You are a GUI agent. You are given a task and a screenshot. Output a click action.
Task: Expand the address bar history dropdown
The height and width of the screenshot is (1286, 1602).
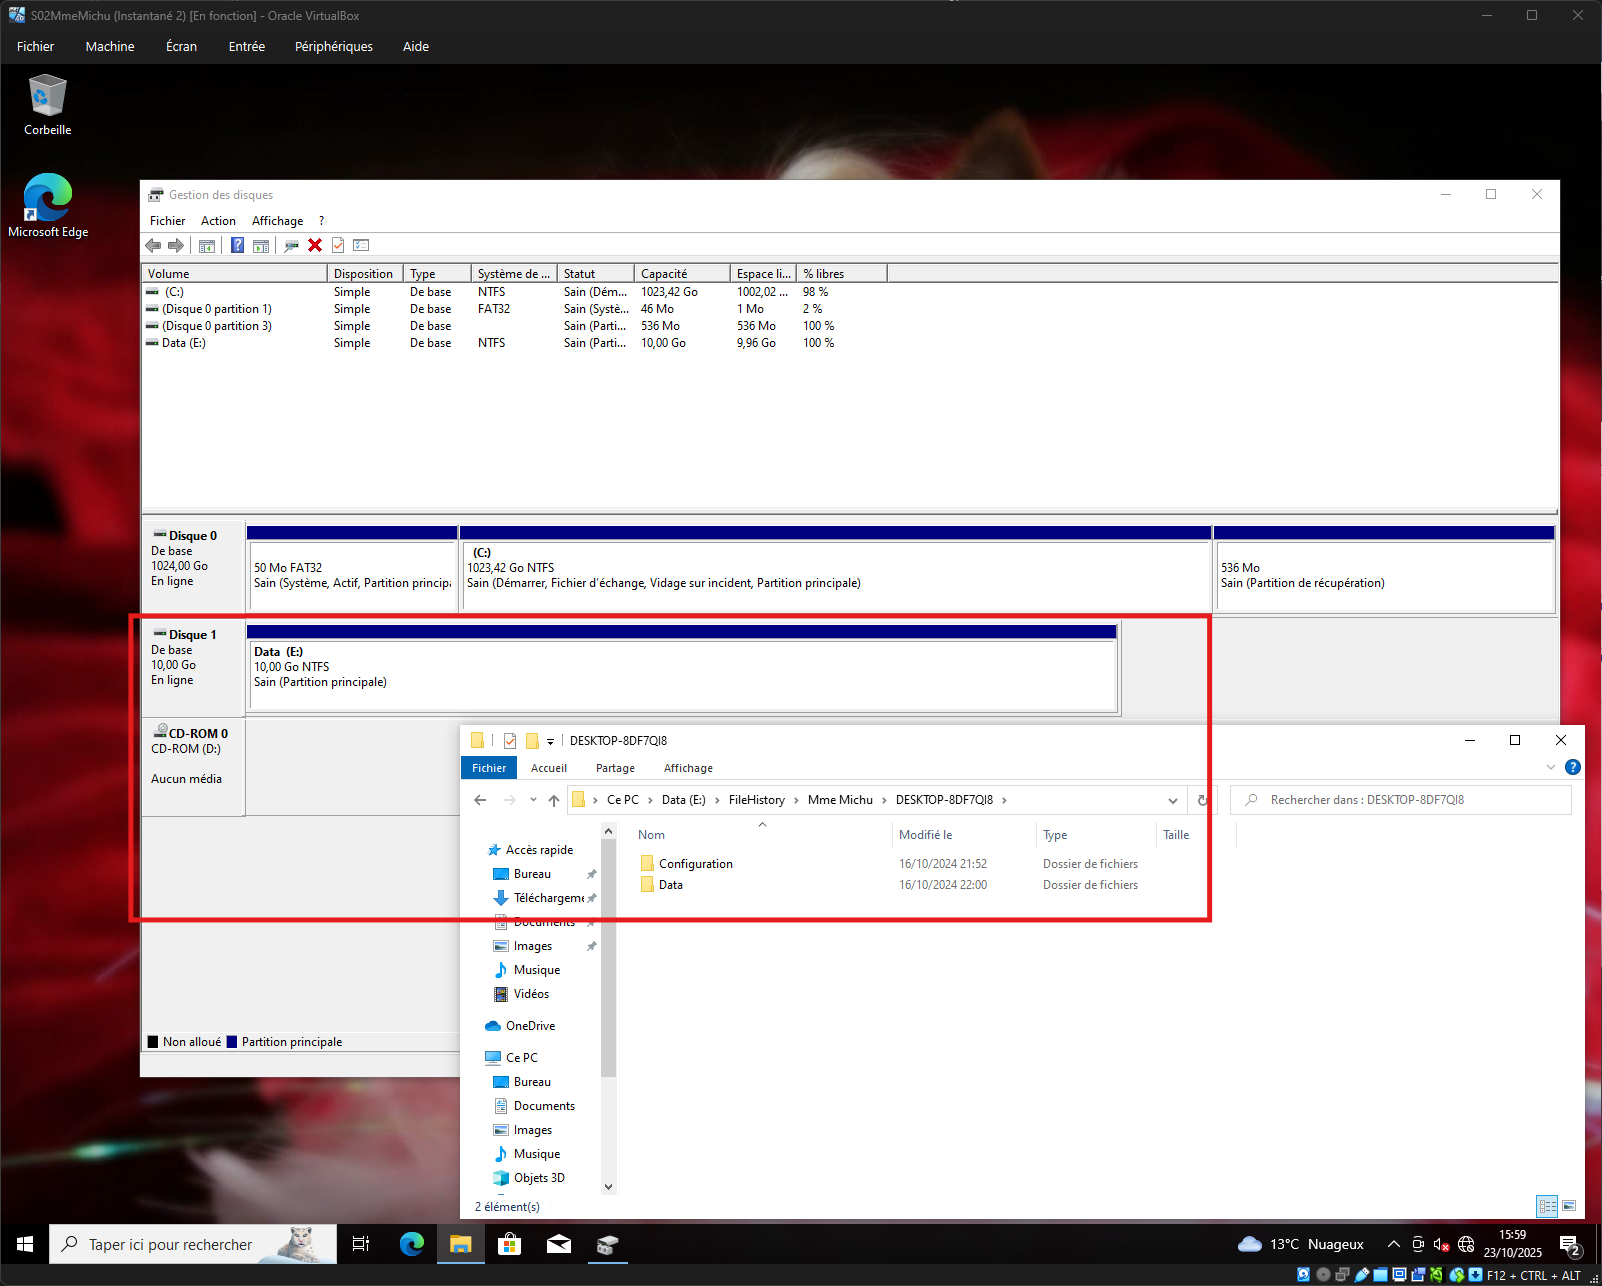click(1172, 800)
